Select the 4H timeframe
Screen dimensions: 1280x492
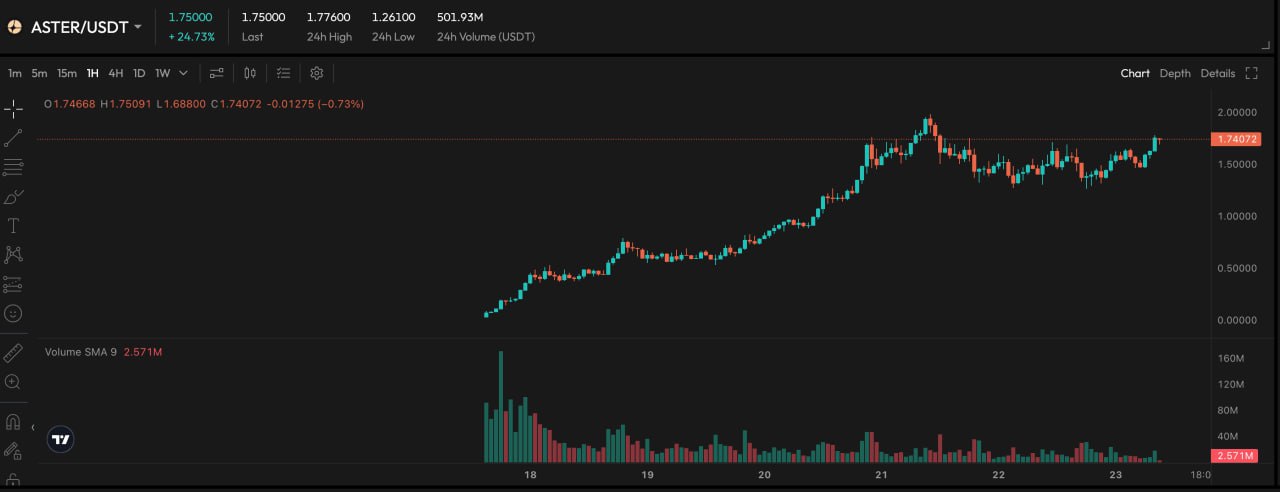point(116,73)
